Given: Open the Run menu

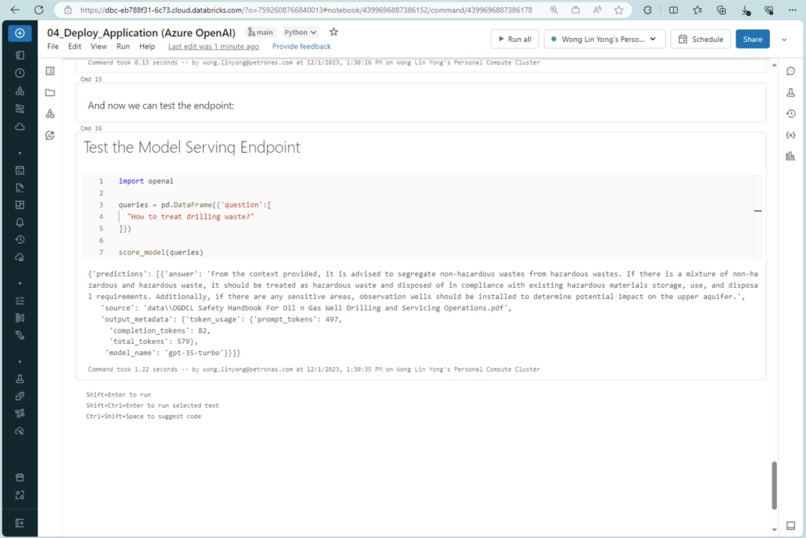Looking at the screenshot, I should [x=123, y=46].
